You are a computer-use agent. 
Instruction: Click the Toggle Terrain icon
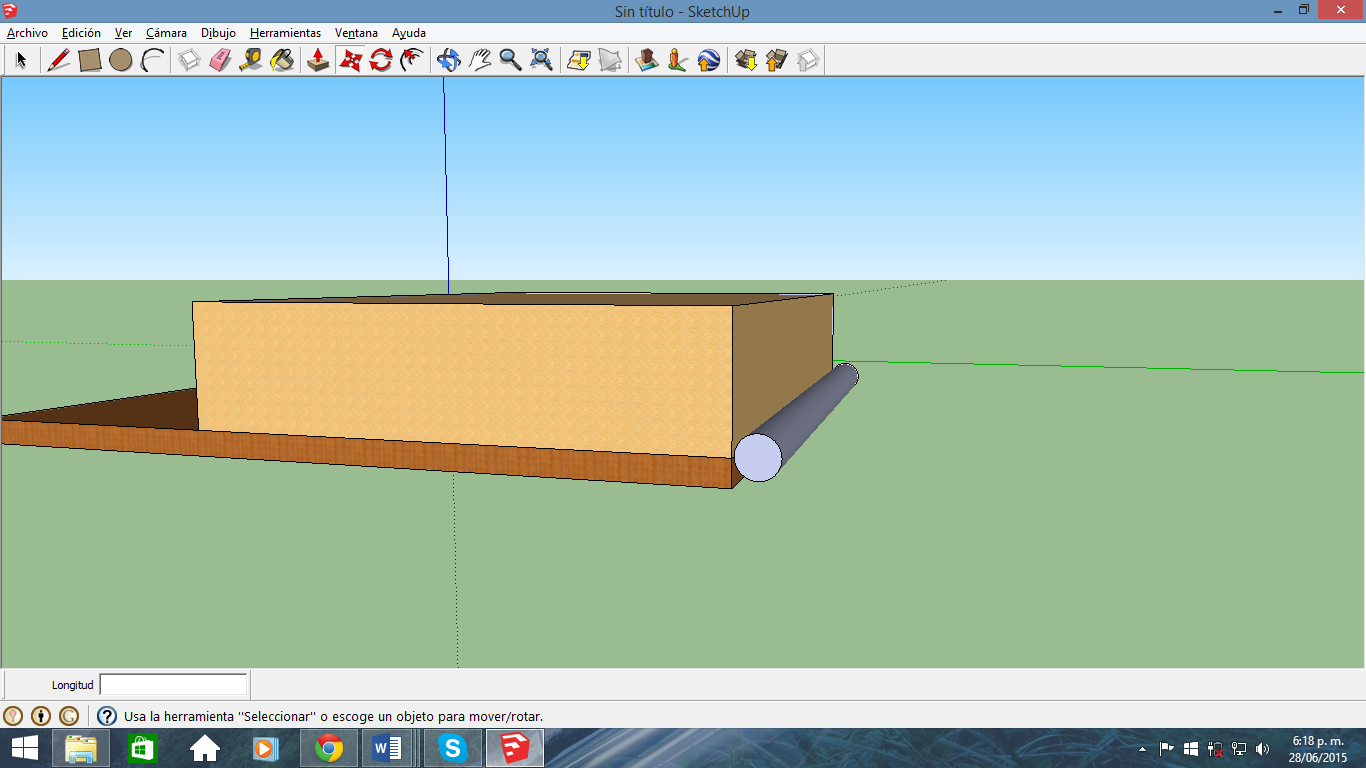(610, 60)
